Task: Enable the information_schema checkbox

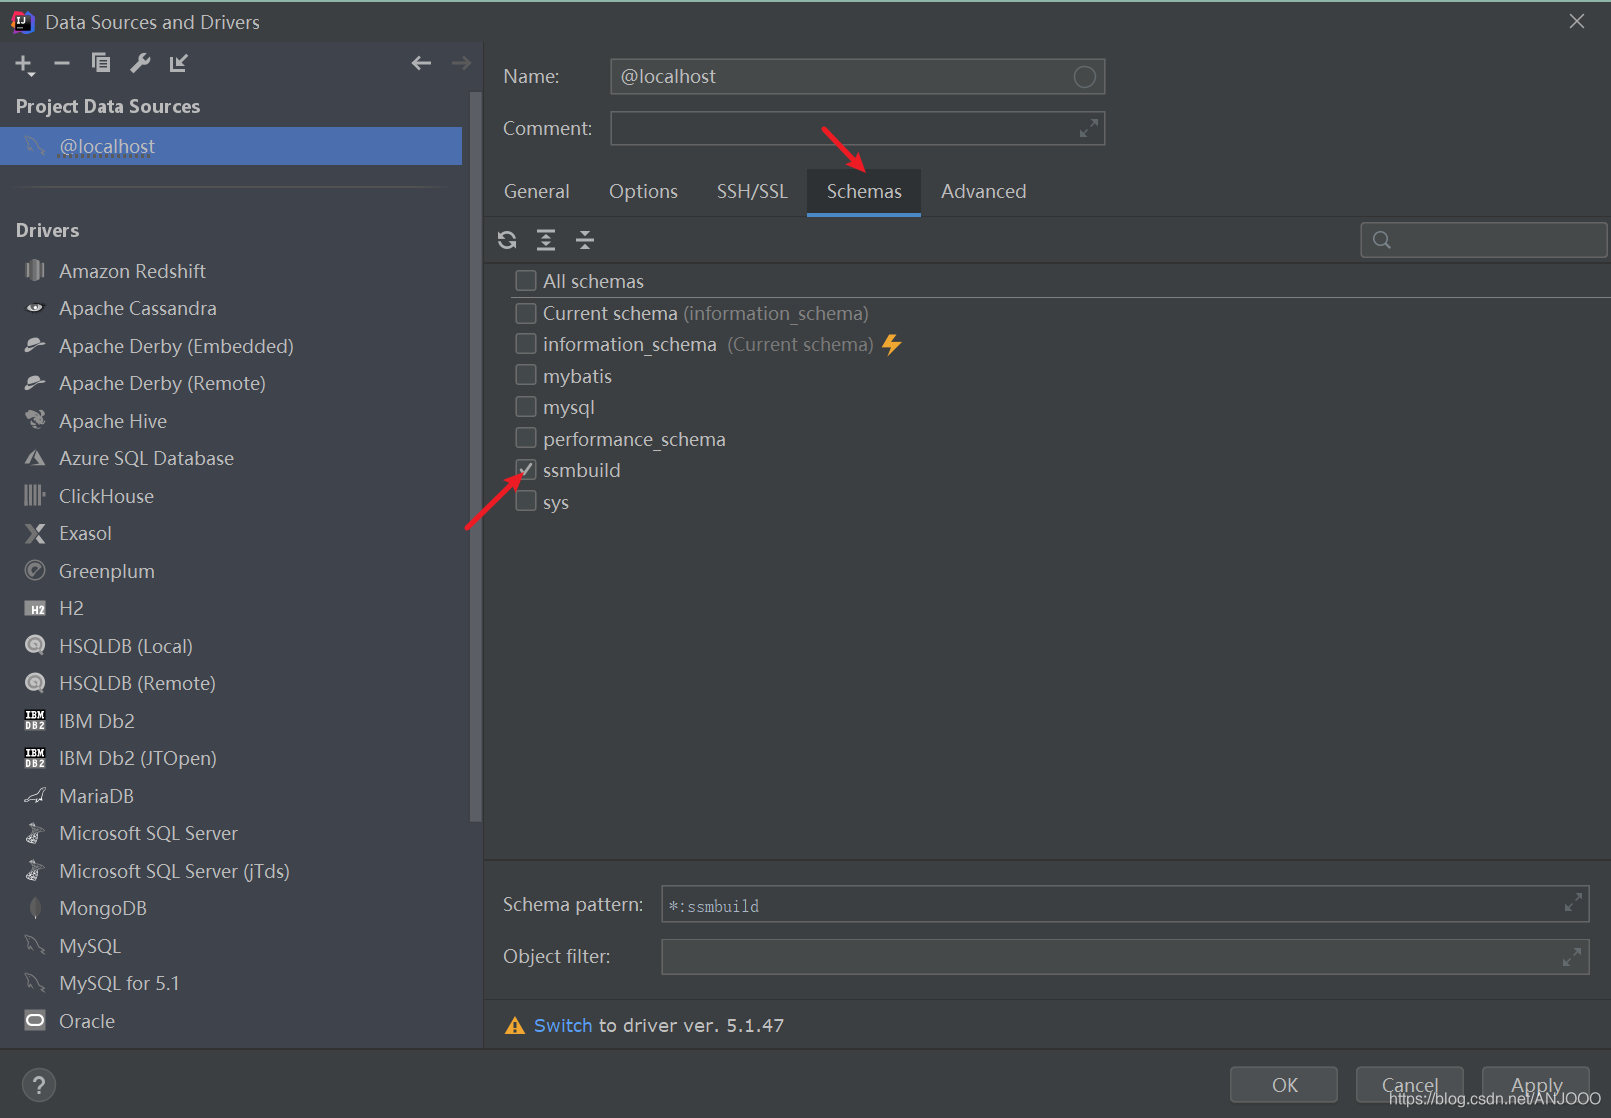Action: coord(526,344)
